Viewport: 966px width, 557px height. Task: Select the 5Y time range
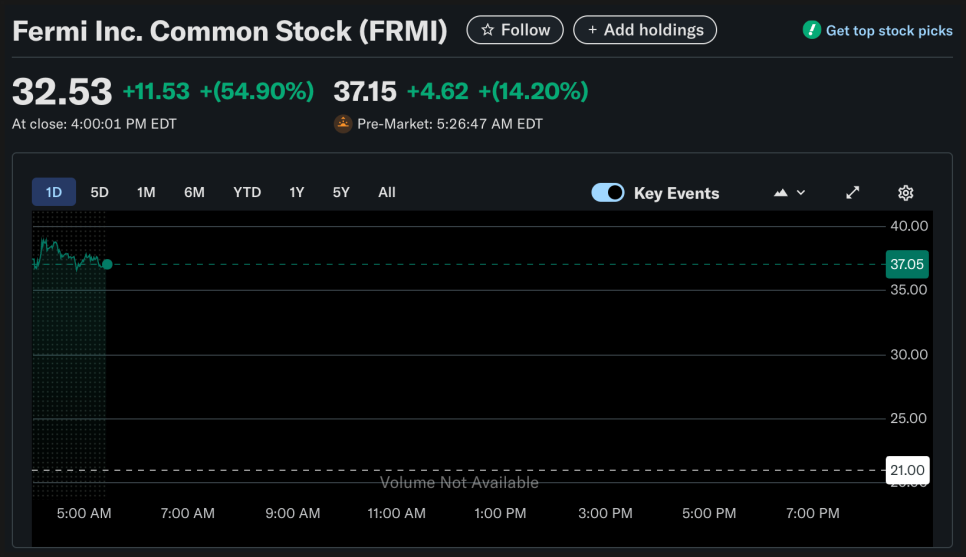click(341, 192)
